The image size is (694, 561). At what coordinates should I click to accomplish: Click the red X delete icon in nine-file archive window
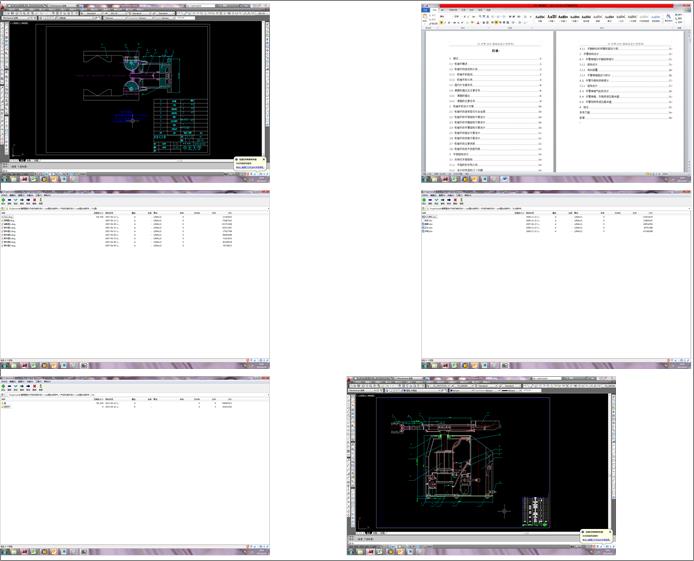click(x=35, y=200)
